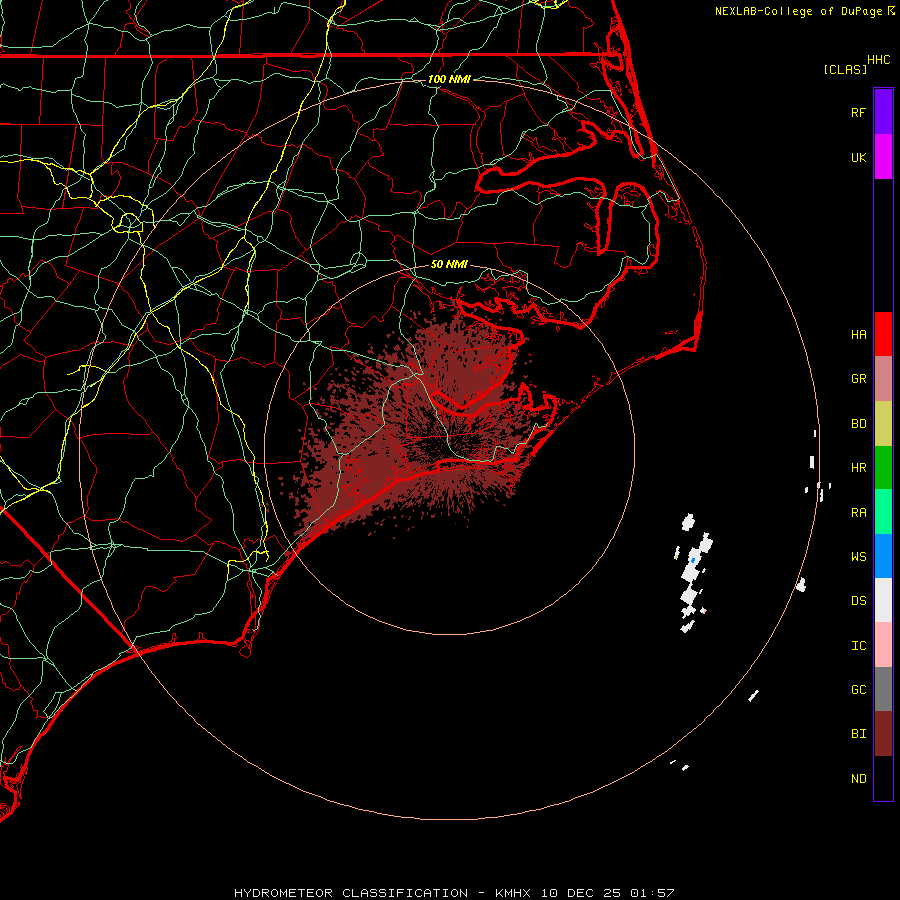900x900 pixels.
Task: Click the "BI" legend label
Action: (858, 734)
